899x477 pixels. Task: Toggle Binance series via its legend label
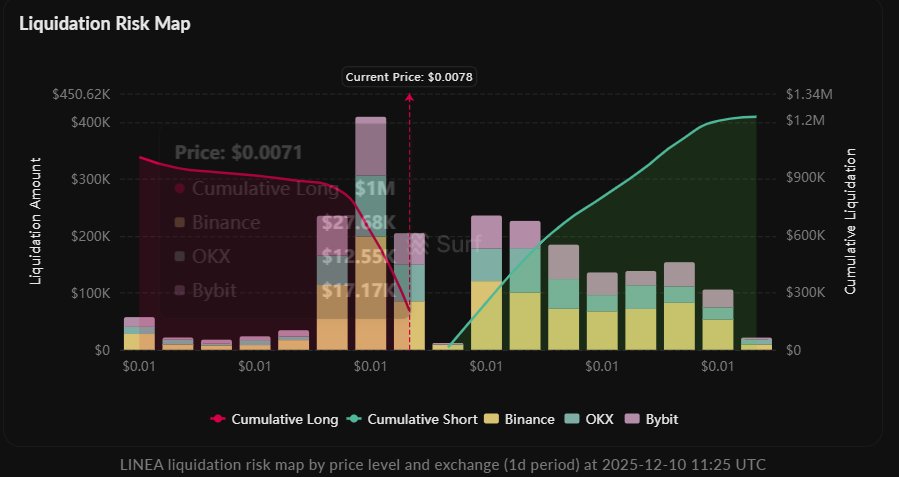pos(526,419)
